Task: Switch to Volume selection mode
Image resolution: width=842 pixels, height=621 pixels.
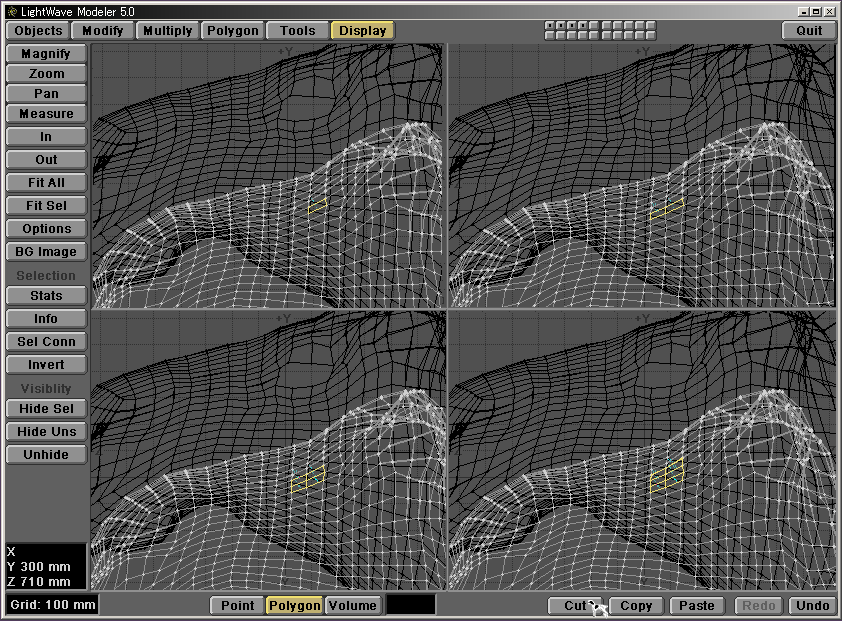Action: (352, 605)
